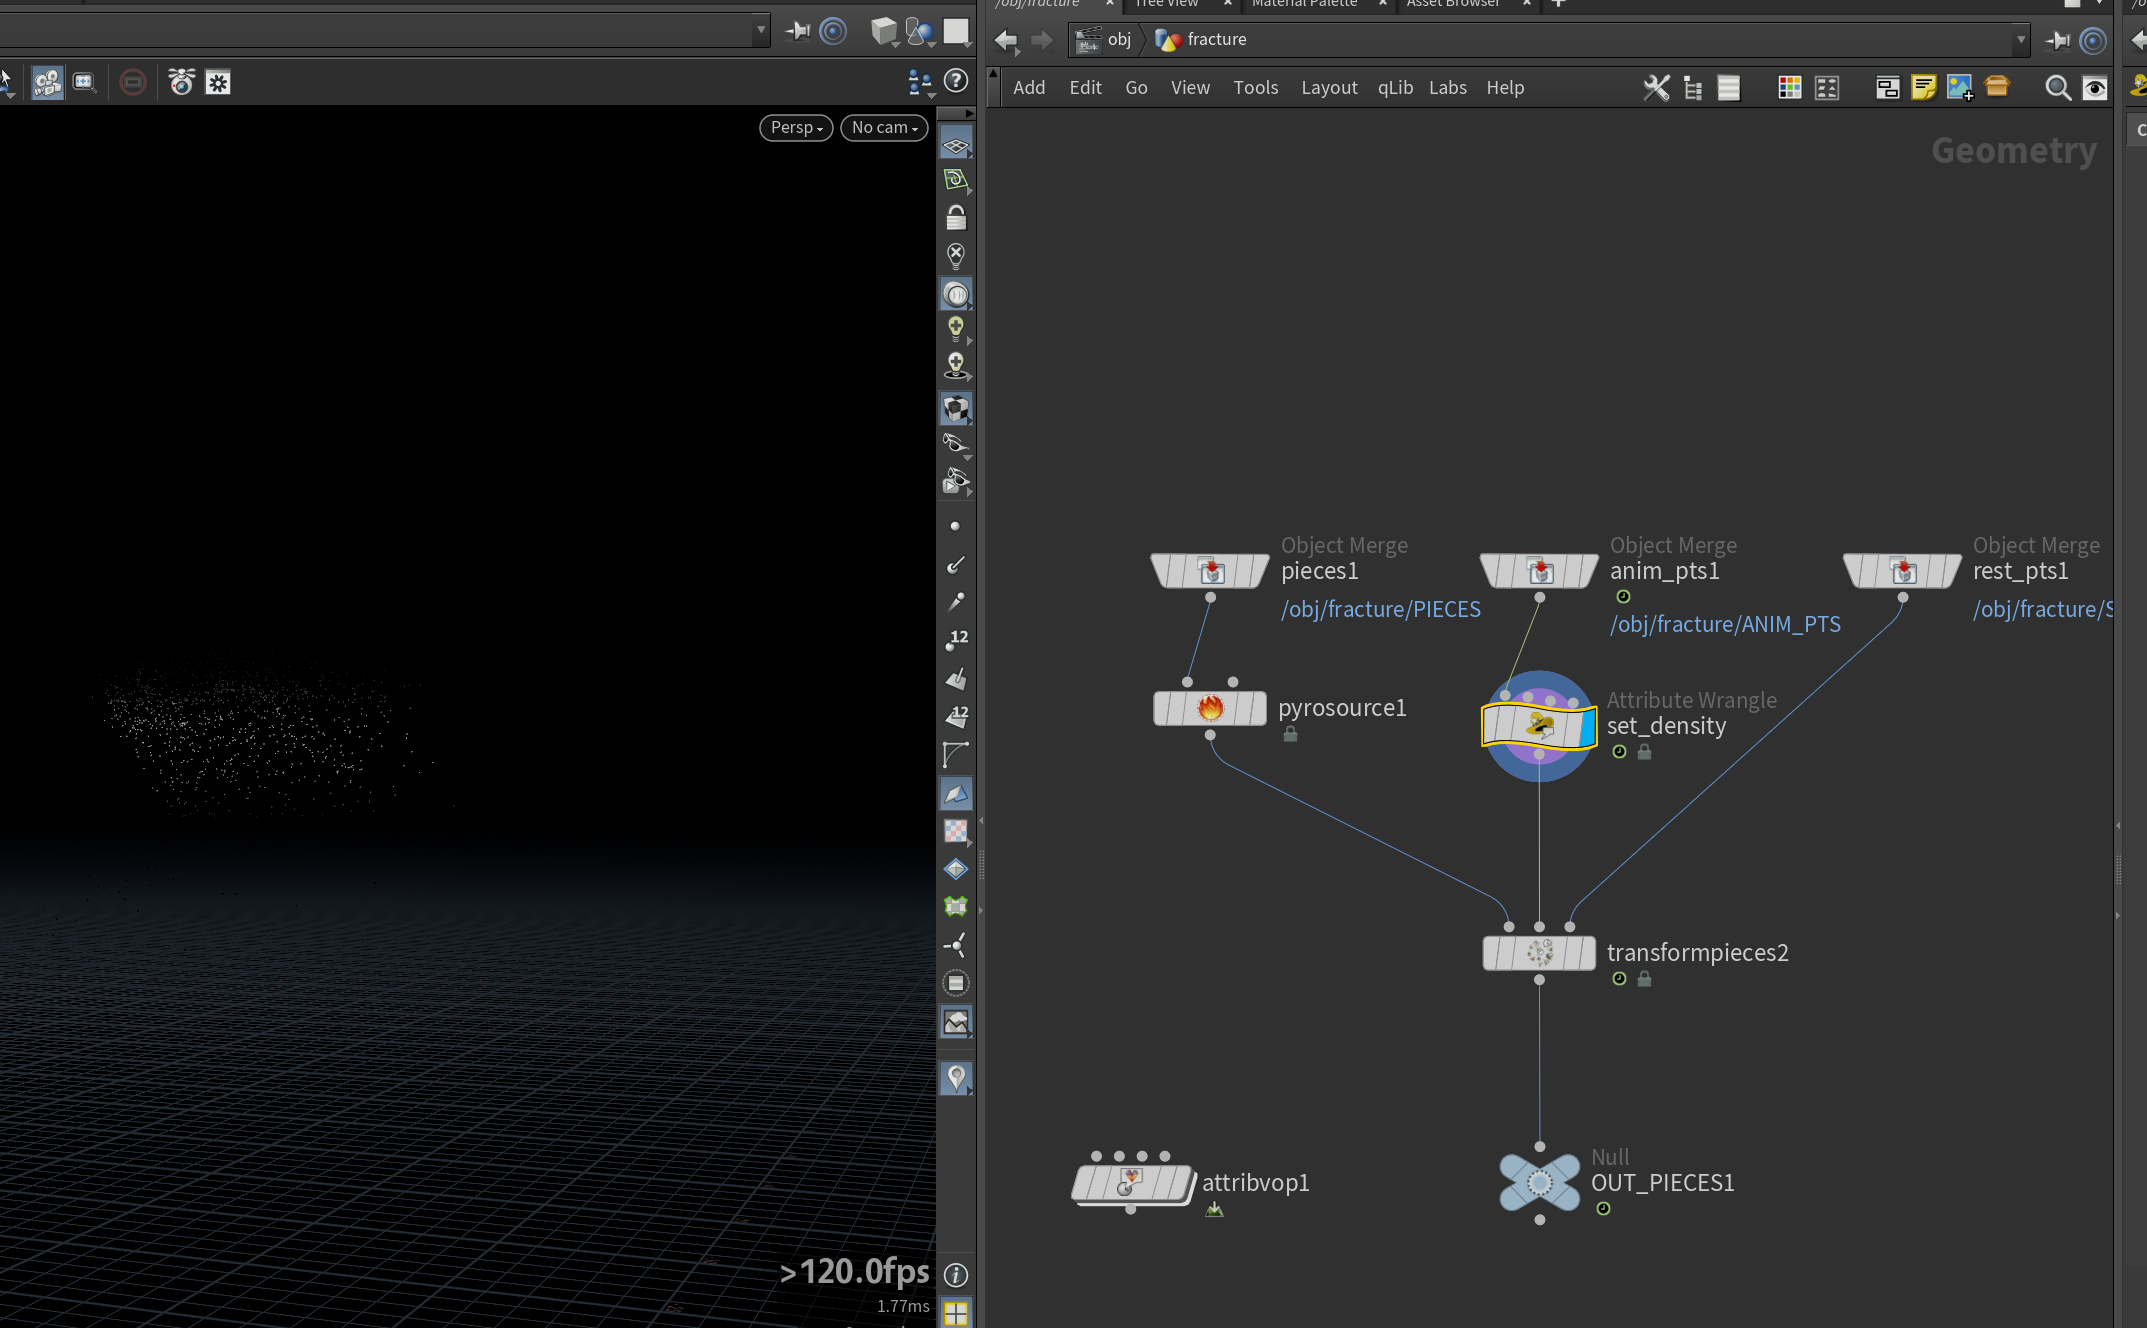This screenshot has width=2147, height=1328.
Task: Select the anim_pts1 Object Merge node
Action: tap(1539, 571)
